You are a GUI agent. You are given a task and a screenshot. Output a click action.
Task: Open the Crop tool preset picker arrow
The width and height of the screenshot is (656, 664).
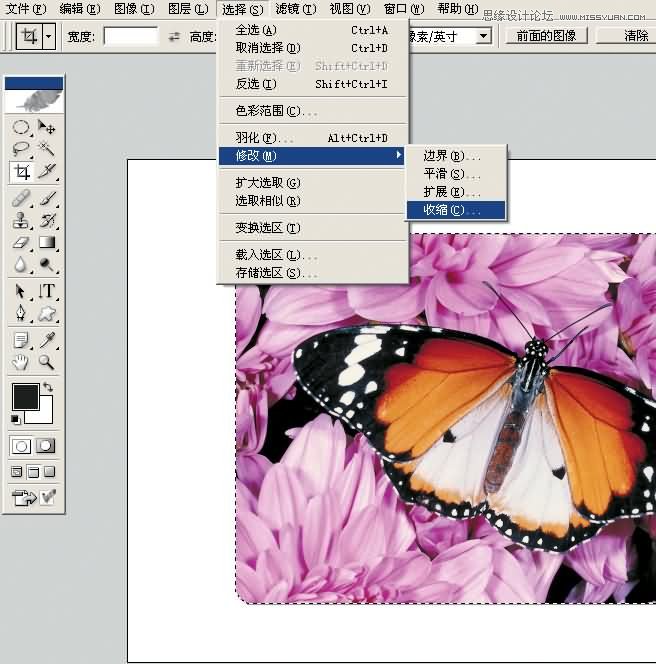click(49, 37)
